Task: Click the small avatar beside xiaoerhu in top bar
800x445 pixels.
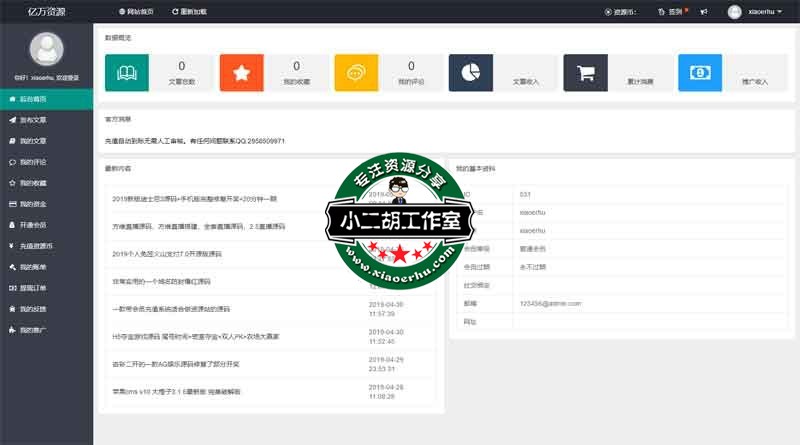Action: coord(735,12)
